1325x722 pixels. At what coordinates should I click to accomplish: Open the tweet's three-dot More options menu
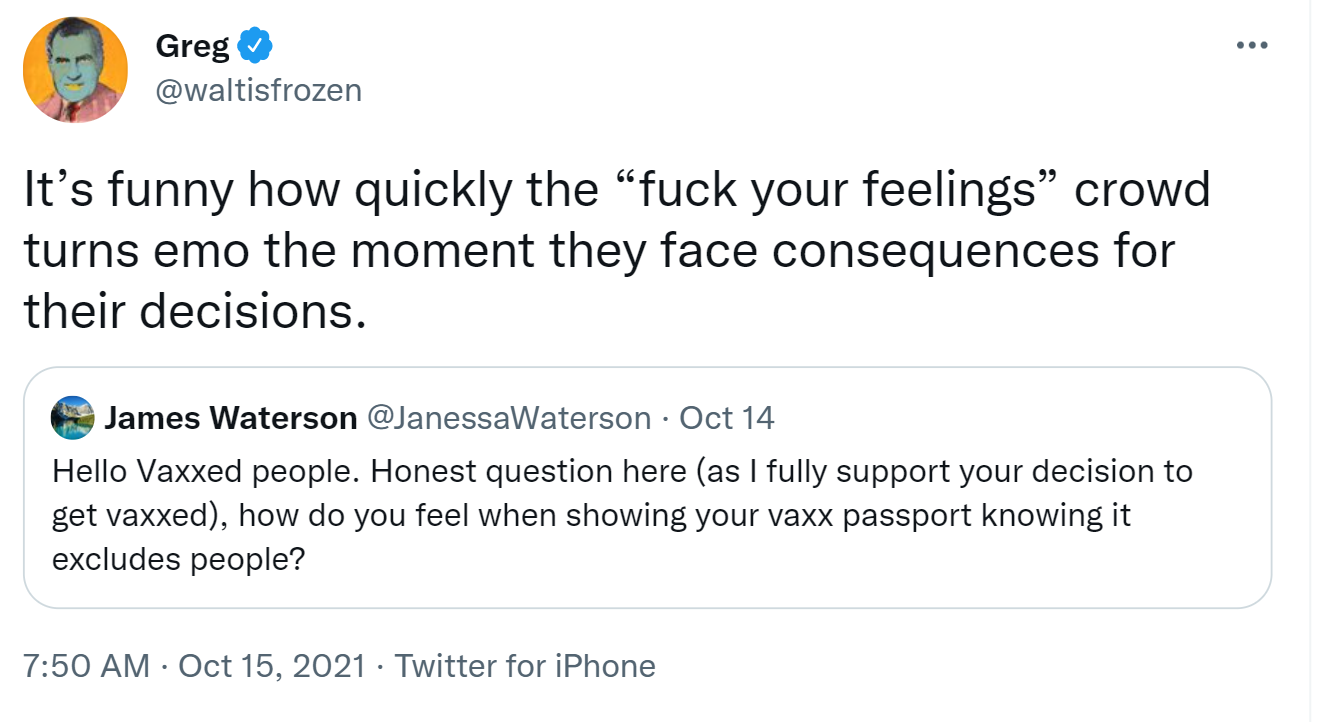1252,45
